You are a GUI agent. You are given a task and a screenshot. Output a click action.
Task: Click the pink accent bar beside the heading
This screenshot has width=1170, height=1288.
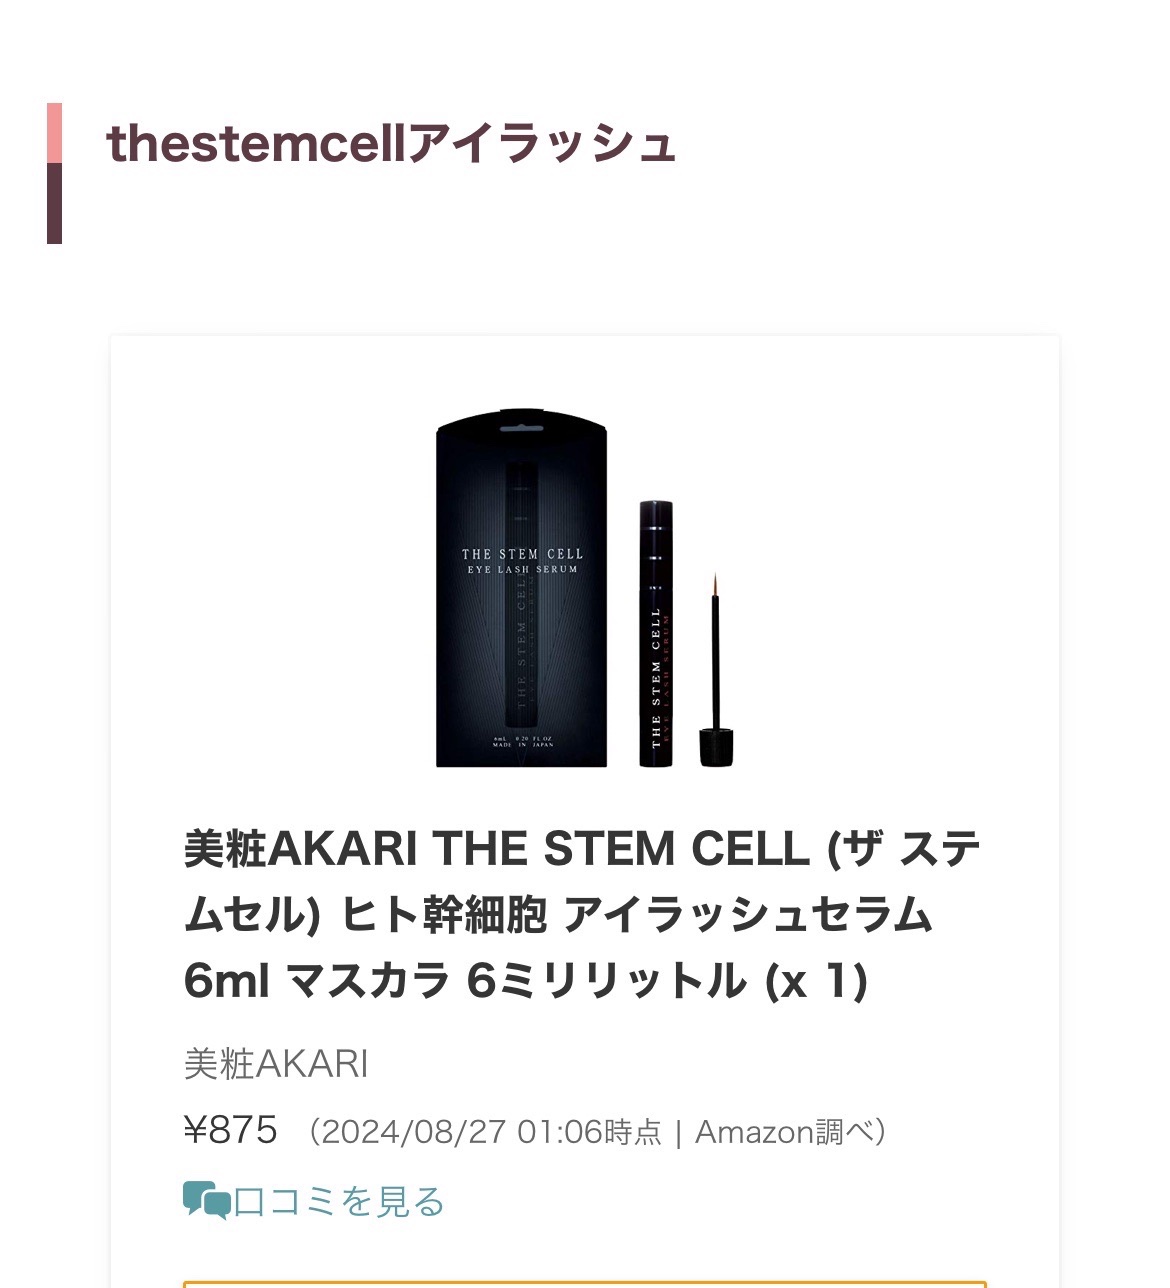[x=52, y=130]
